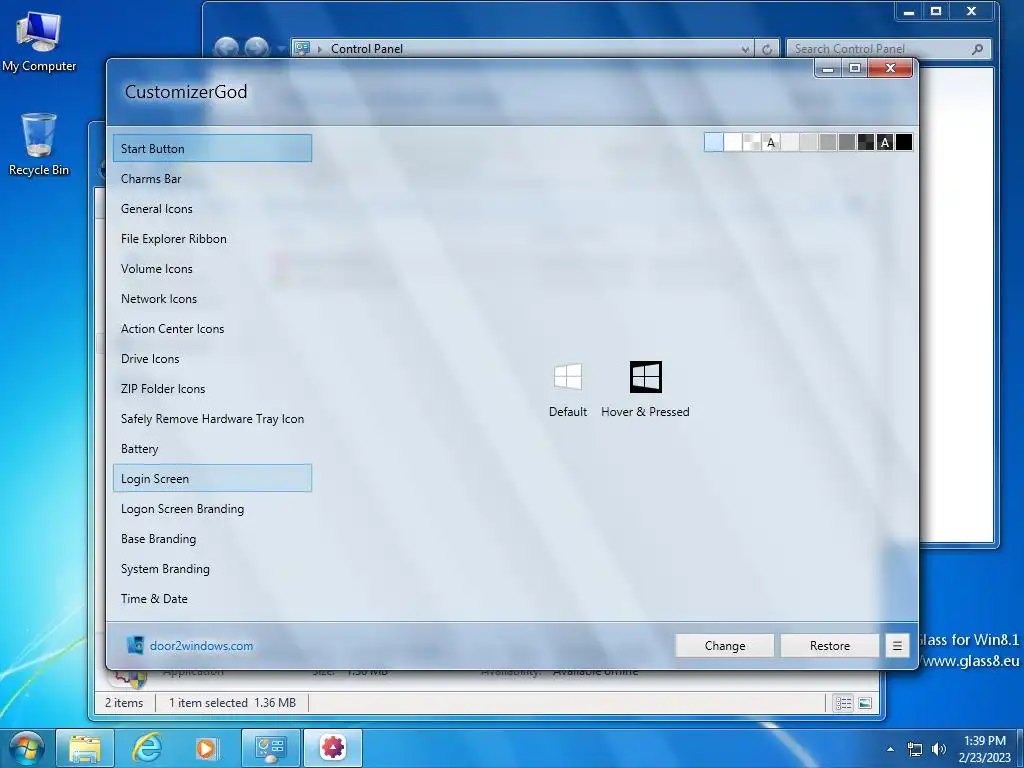Select the Login Screen entry
Screen dimensions: 1024x768
212,478
